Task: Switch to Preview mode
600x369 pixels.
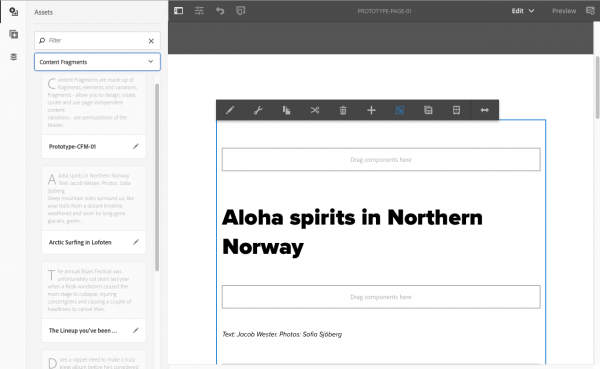Action: [x=564, y=11]
